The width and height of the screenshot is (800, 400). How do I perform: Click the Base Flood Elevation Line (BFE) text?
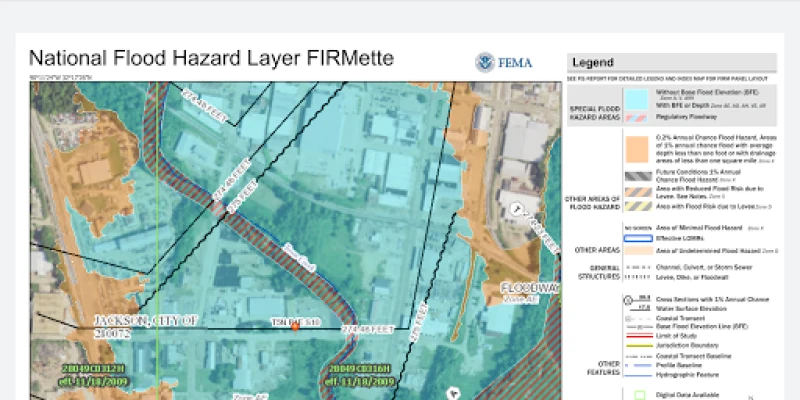(x=703, y=327)
